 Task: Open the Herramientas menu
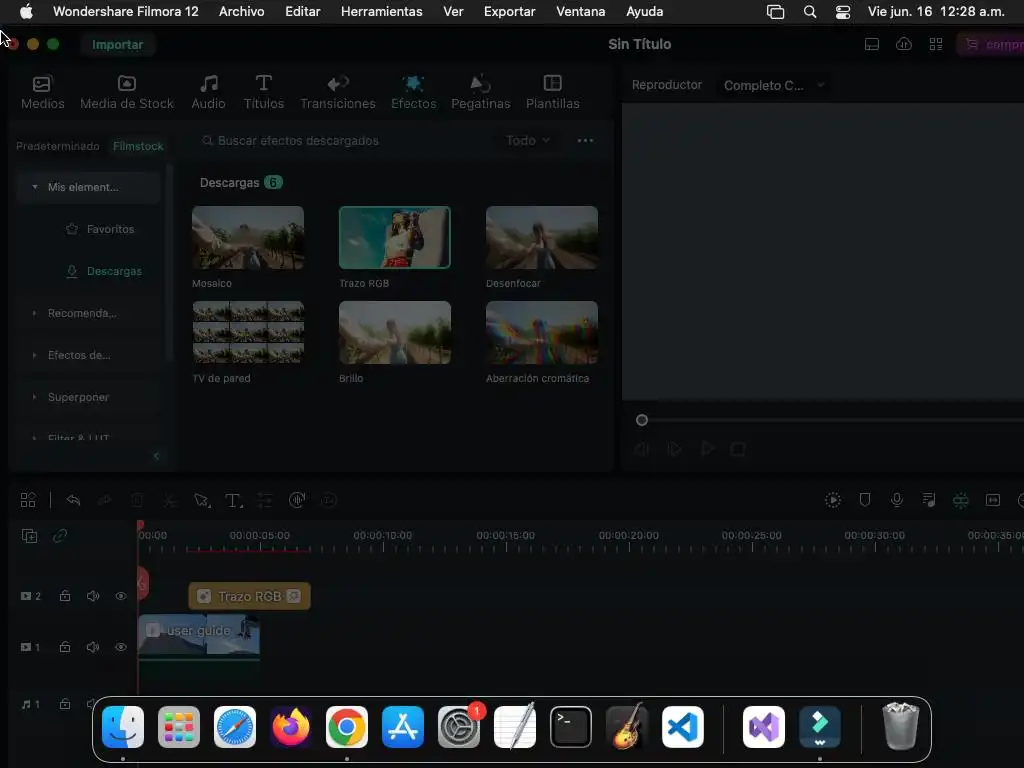pyautogui.click(x=381, y=12)
